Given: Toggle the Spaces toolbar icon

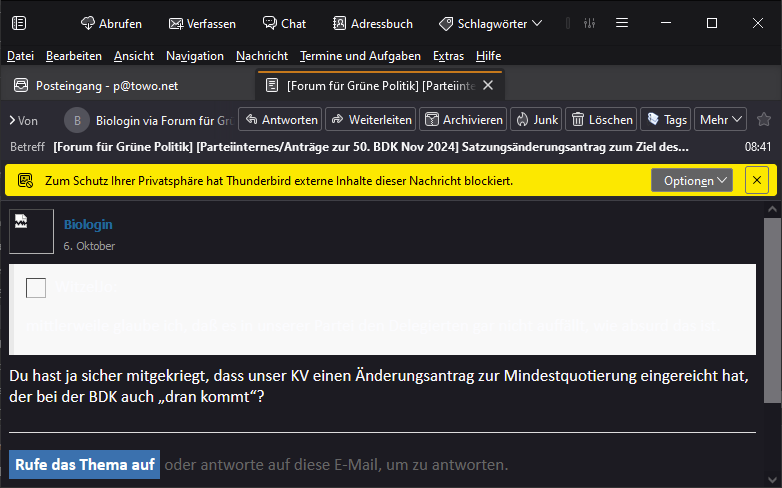Looking at the screenshot, I should coord(19,23).
